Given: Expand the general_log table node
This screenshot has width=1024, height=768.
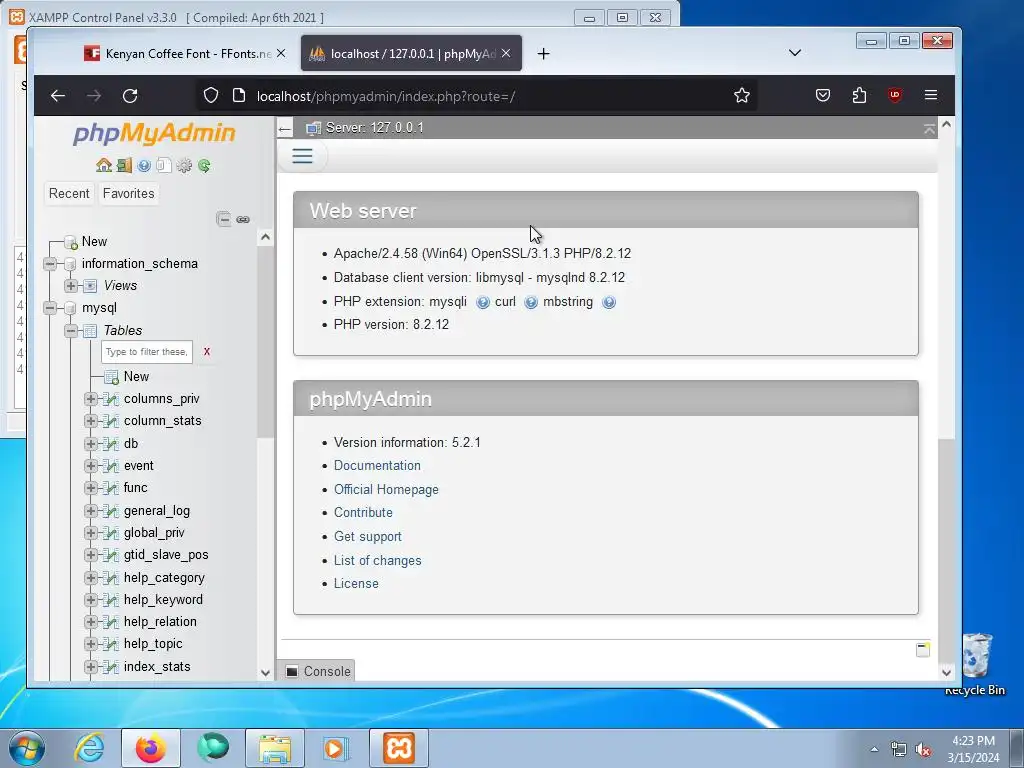Looking at the screenshot, I should 91,511.
